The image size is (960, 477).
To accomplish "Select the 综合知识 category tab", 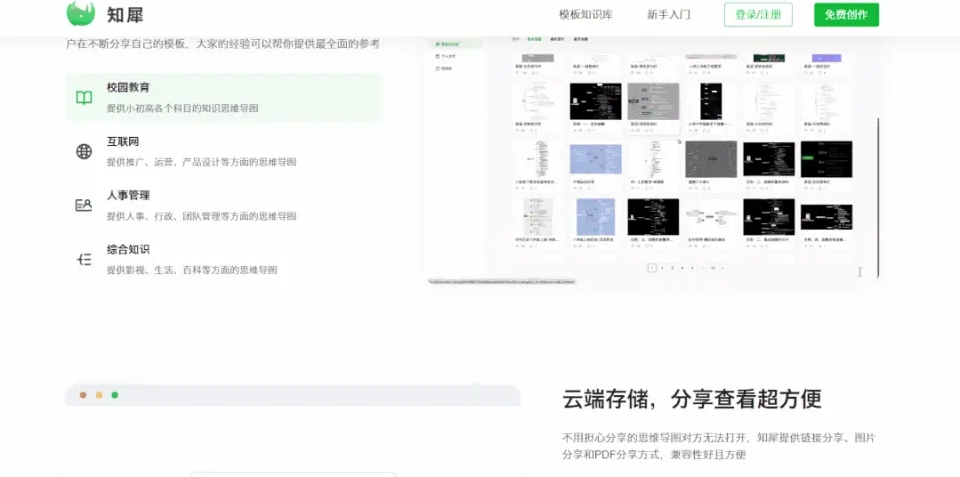I will (225, 259).
